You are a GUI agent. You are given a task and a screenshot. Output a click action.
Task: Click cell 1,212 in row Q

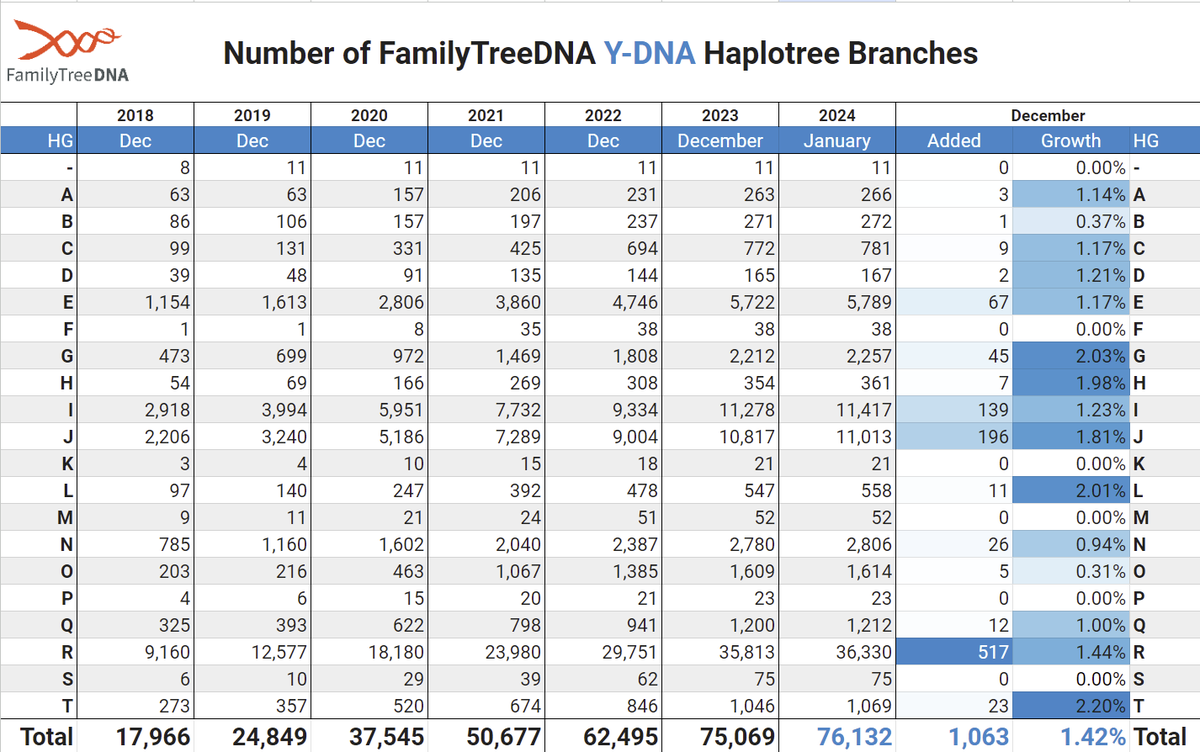point(837,626)
